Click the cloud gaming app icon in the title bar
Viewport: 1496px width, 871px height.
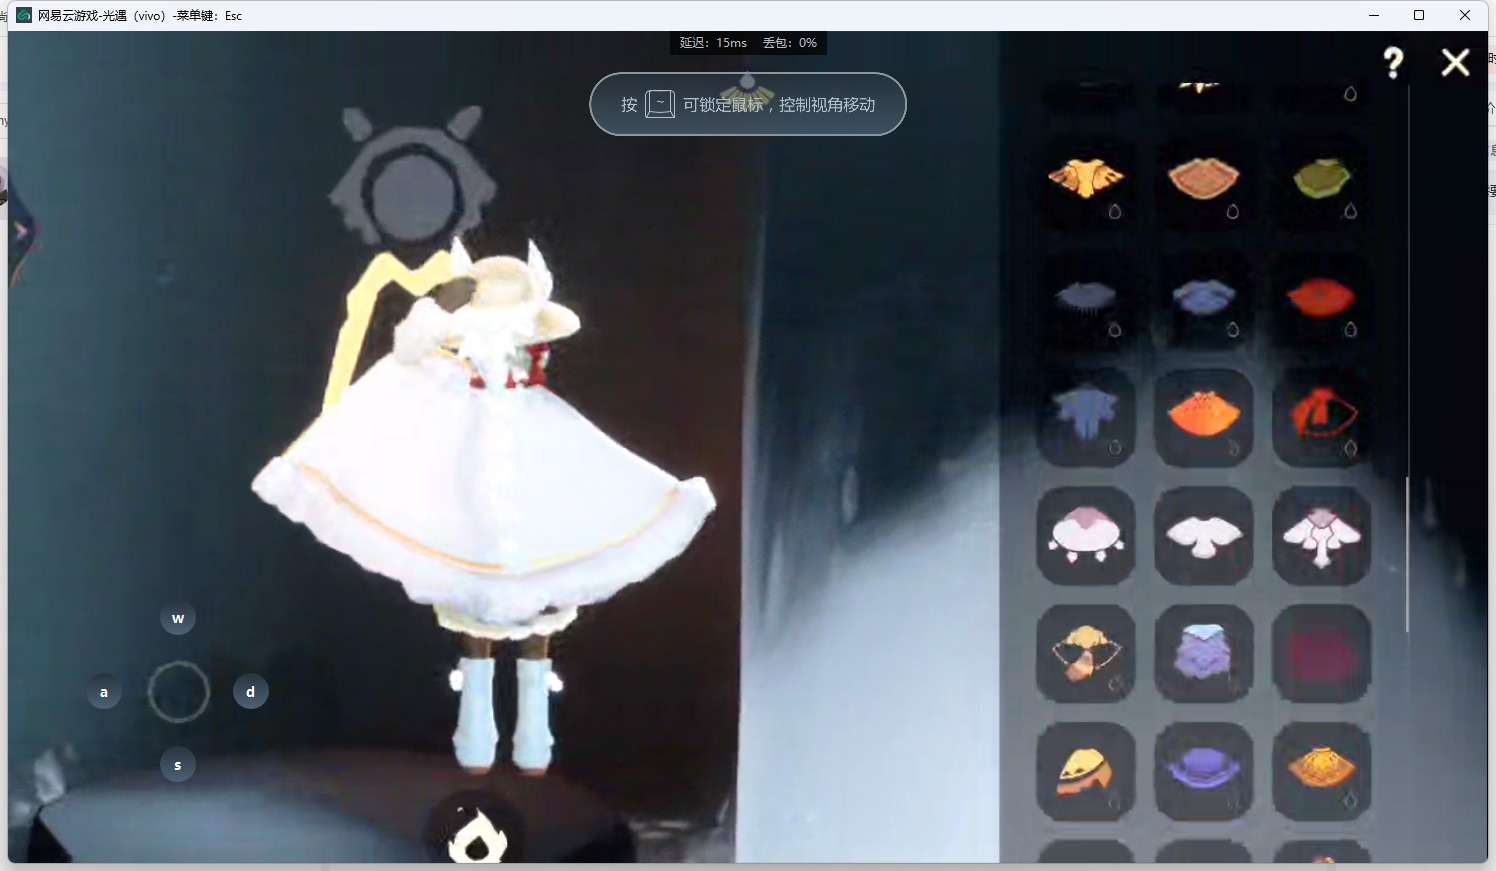click(x=24, y=15)
